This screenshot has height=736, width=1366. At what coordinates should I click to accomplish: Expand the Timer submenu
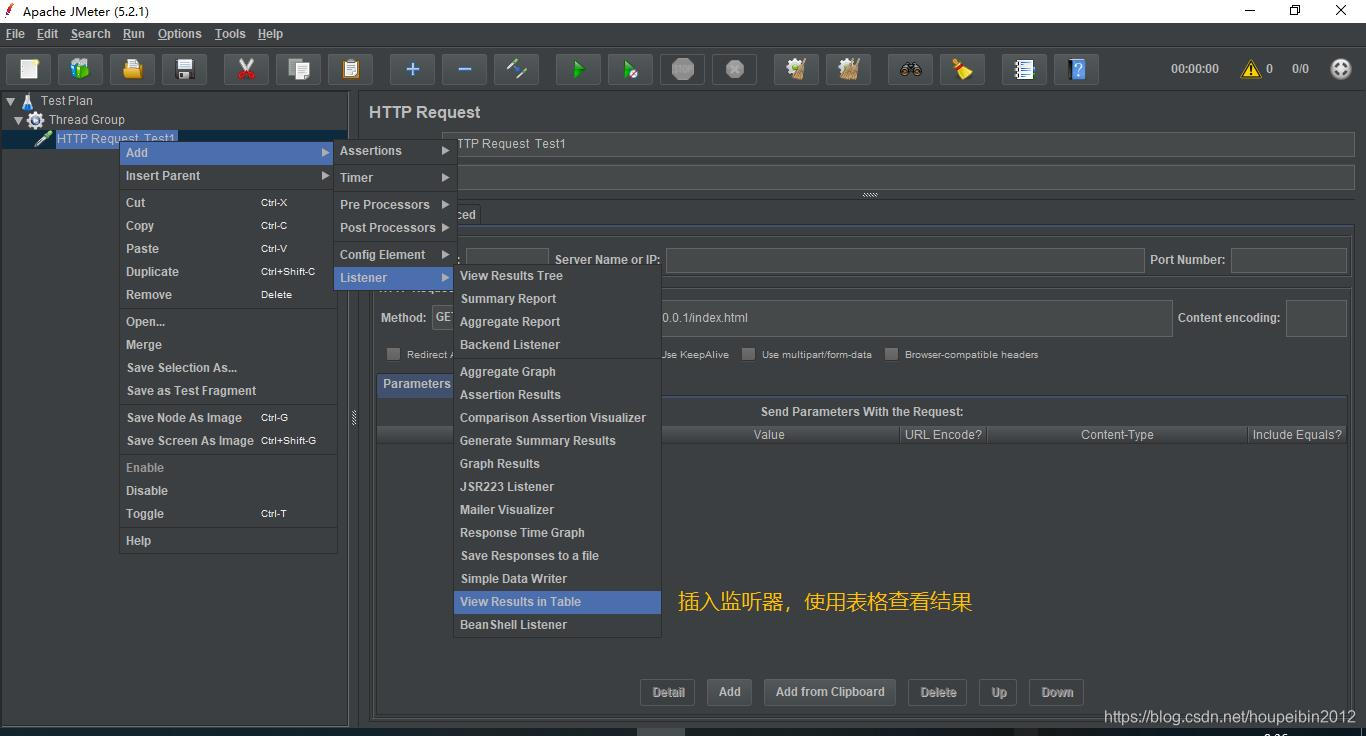pos(395,178)
